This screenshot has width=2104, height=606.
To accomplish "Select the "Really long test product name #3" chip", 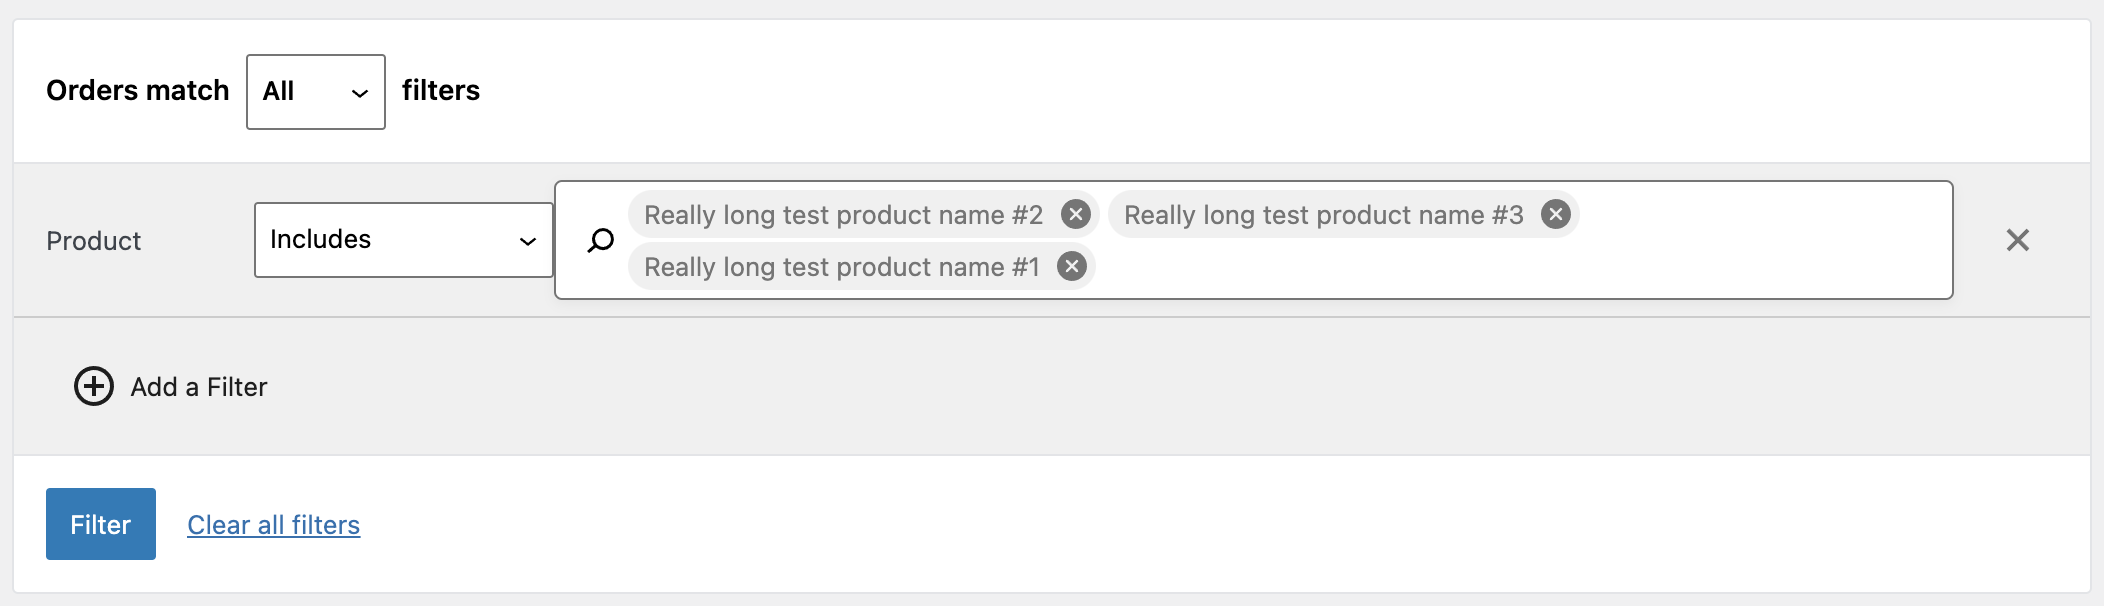I will pyautogui.click(x=1323, y=213).
